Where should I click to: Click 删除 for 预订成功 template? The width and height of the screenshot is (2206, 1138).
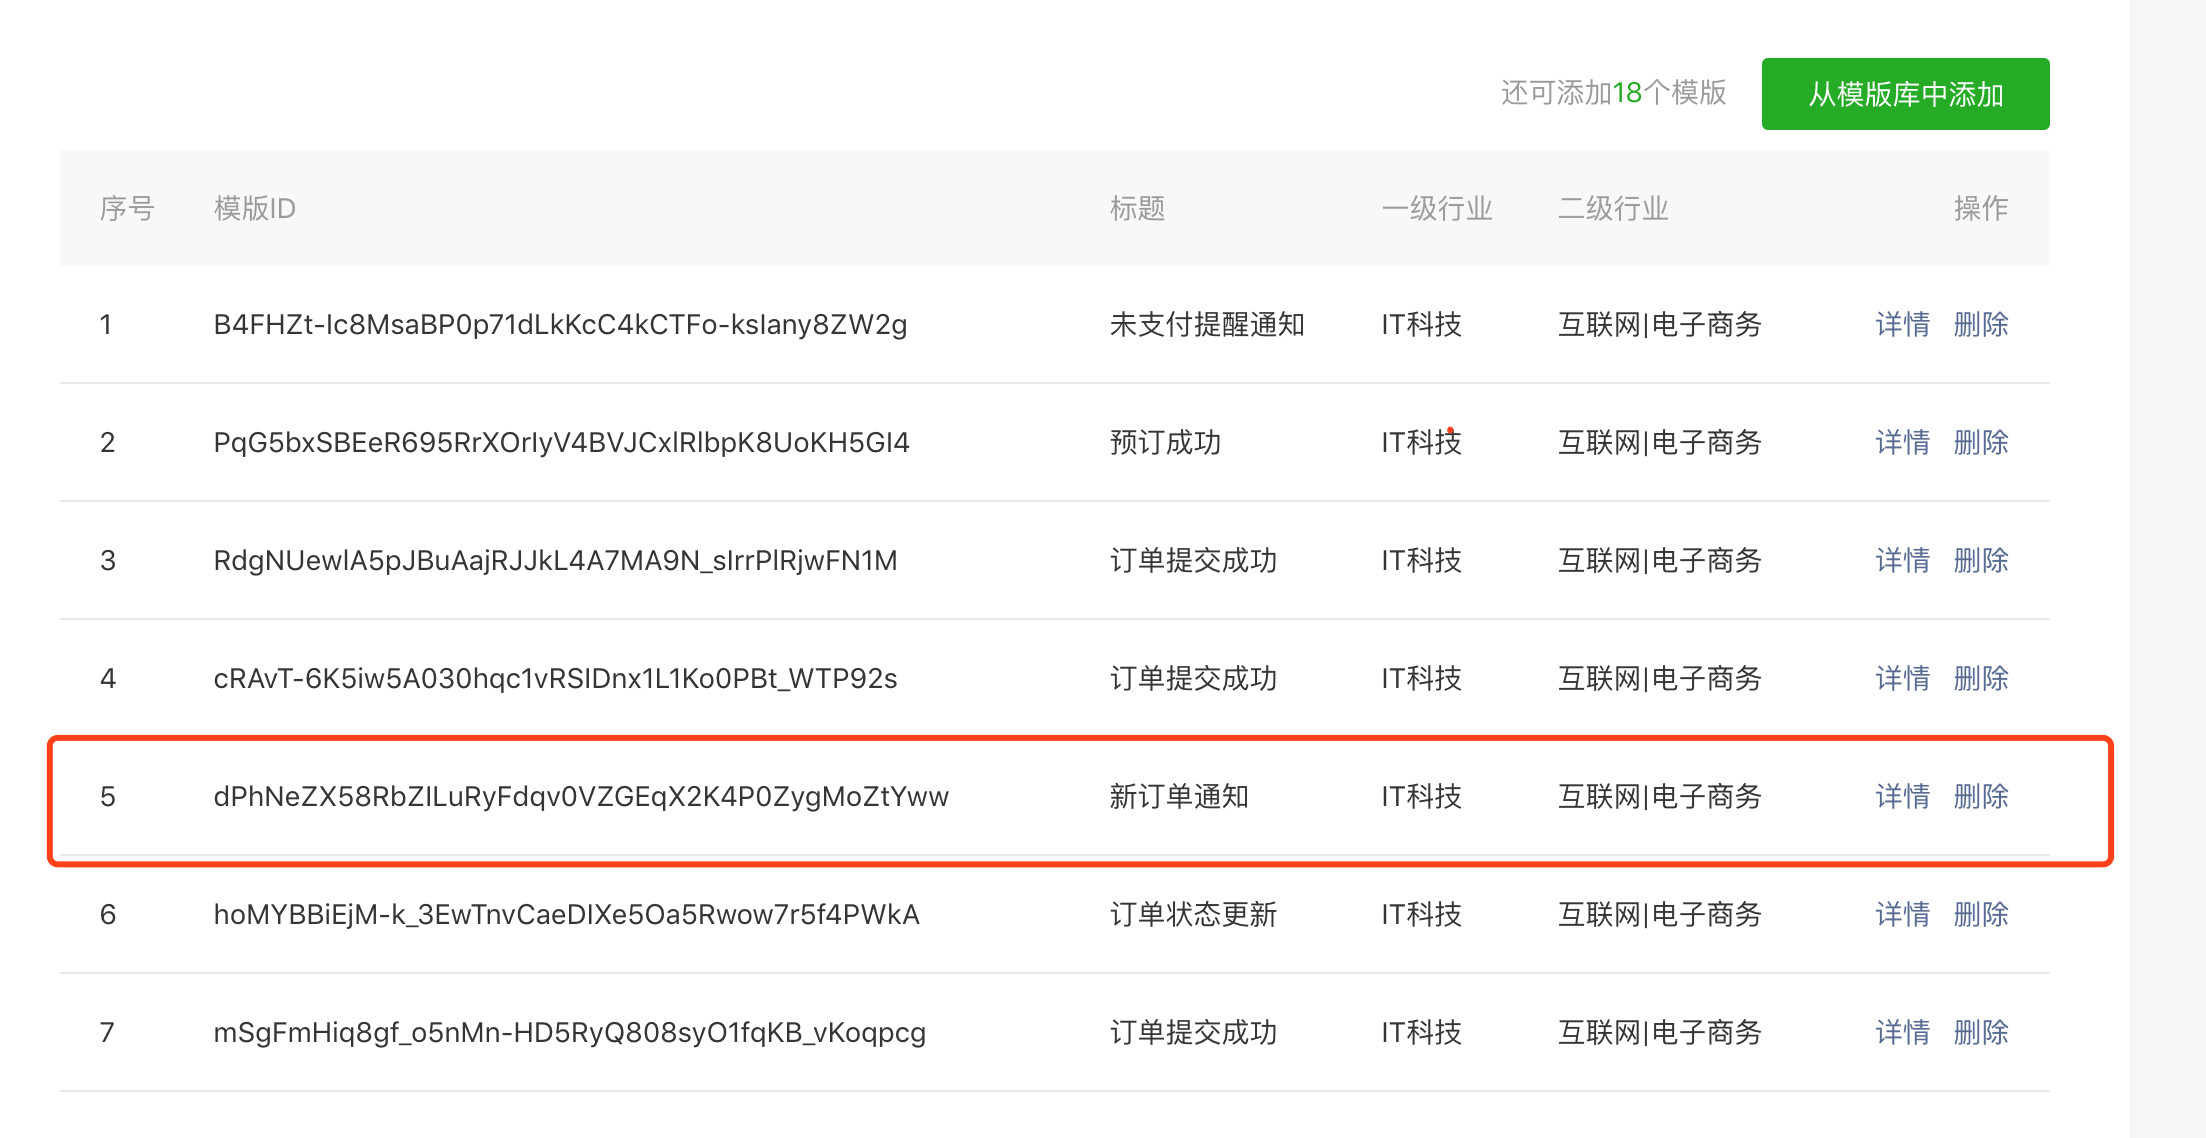1981,443
